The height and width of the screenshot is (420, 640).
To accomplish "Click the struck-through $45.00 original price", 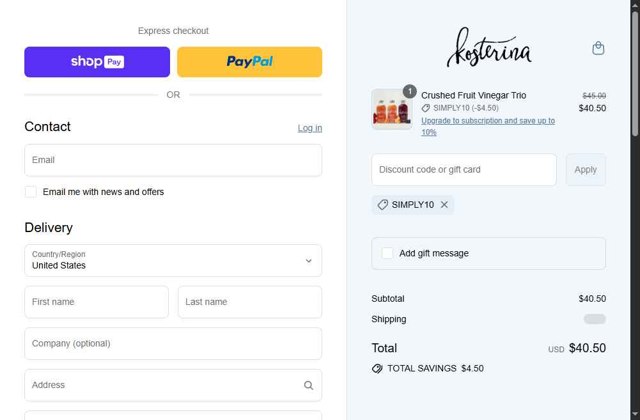I will coord(594,96).
